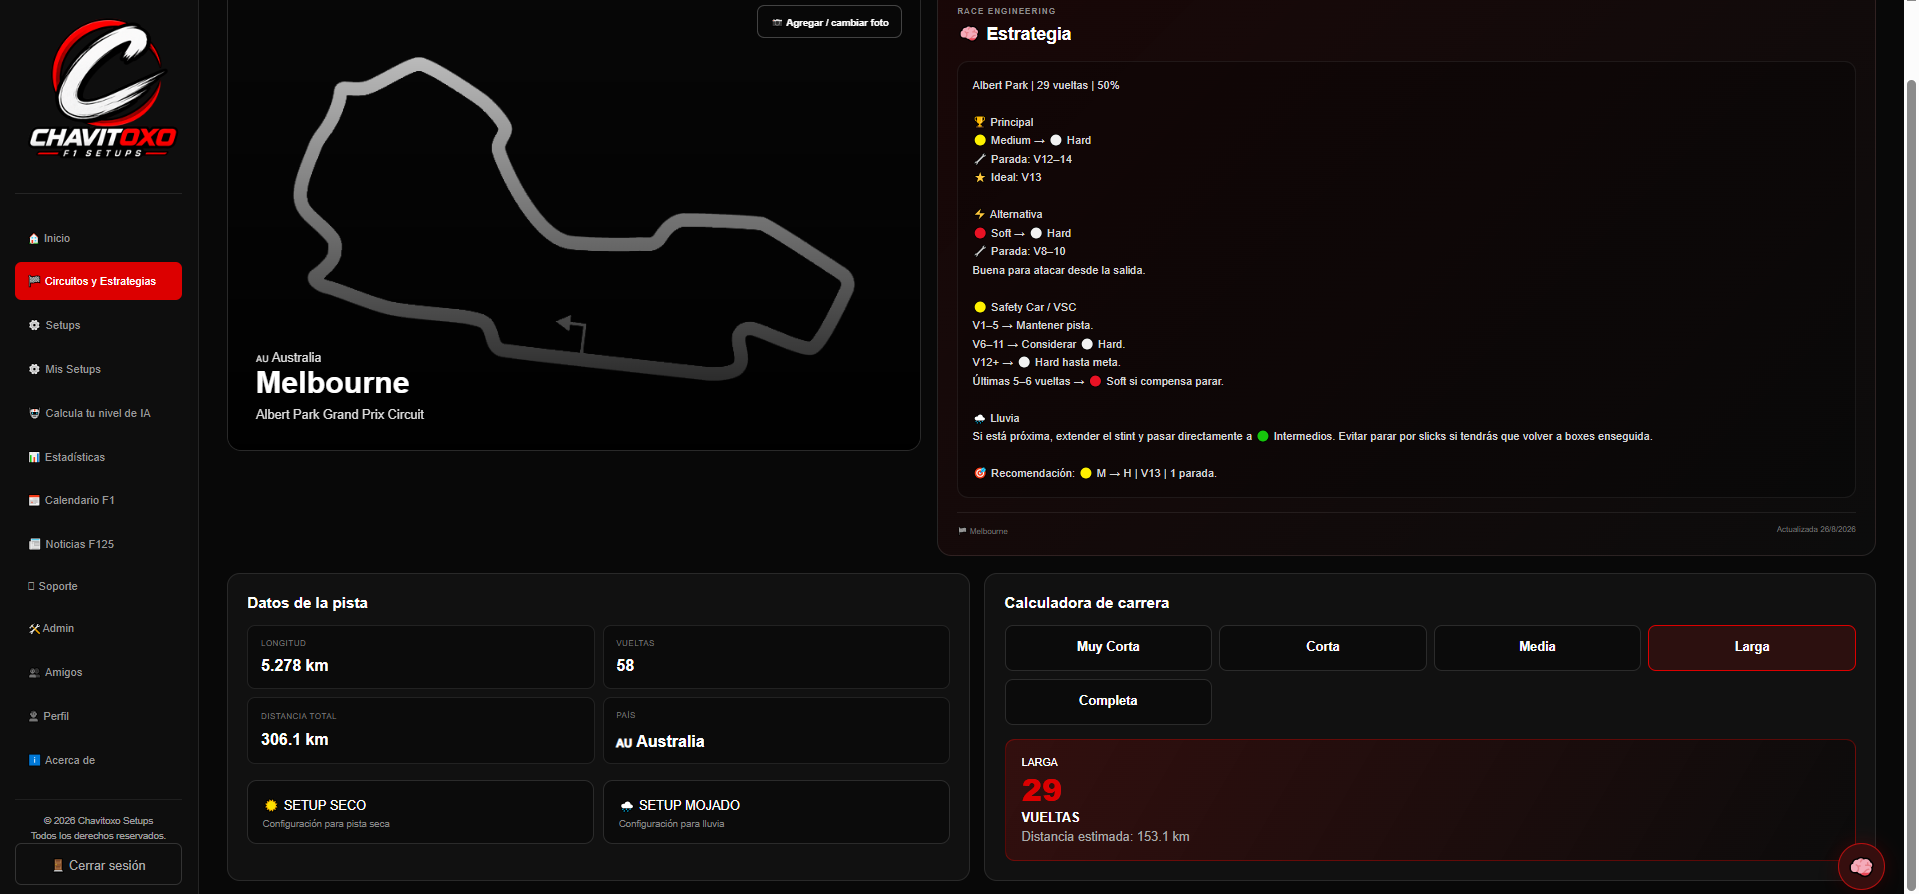
Task: Click the Perfil person icon
Action: coord(34,716)
